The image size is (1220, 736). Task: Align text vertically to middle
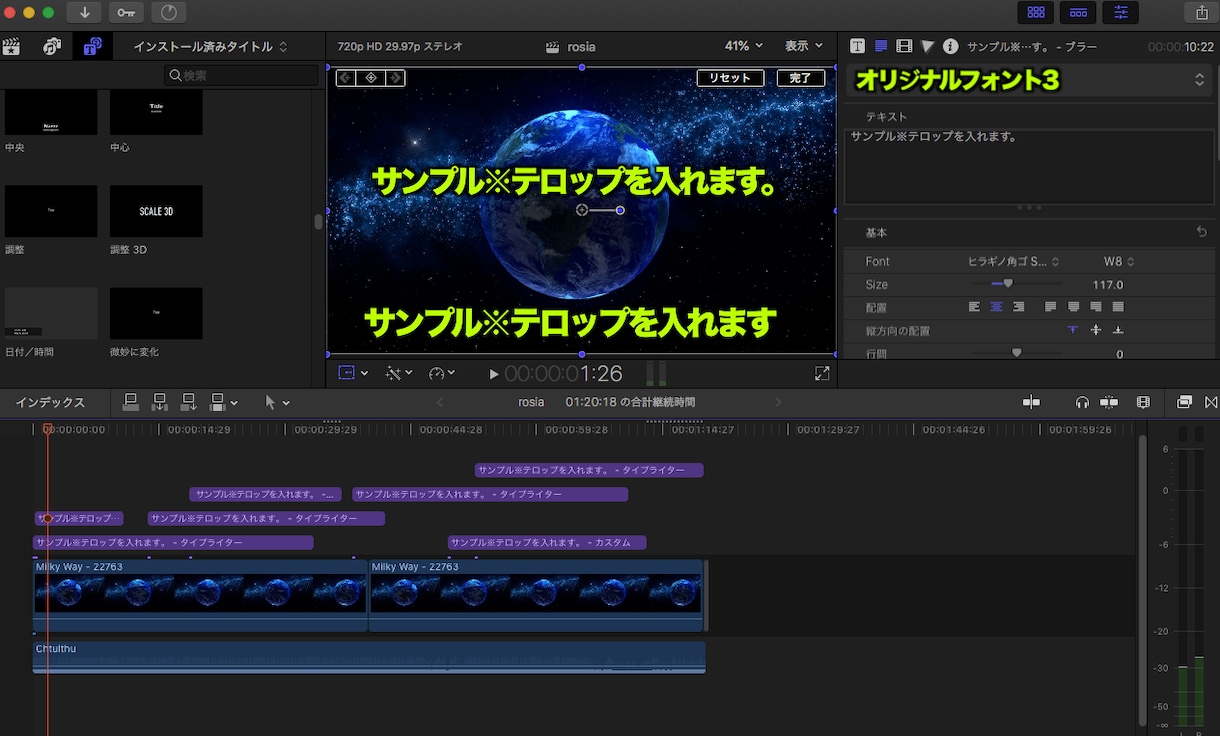coord(1096,330)
